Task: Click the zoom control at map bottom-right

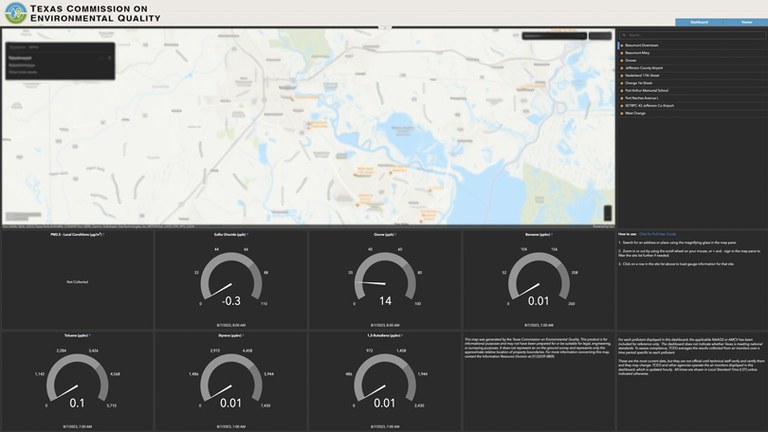Action: pyautogui.click(x=607, y=212)
